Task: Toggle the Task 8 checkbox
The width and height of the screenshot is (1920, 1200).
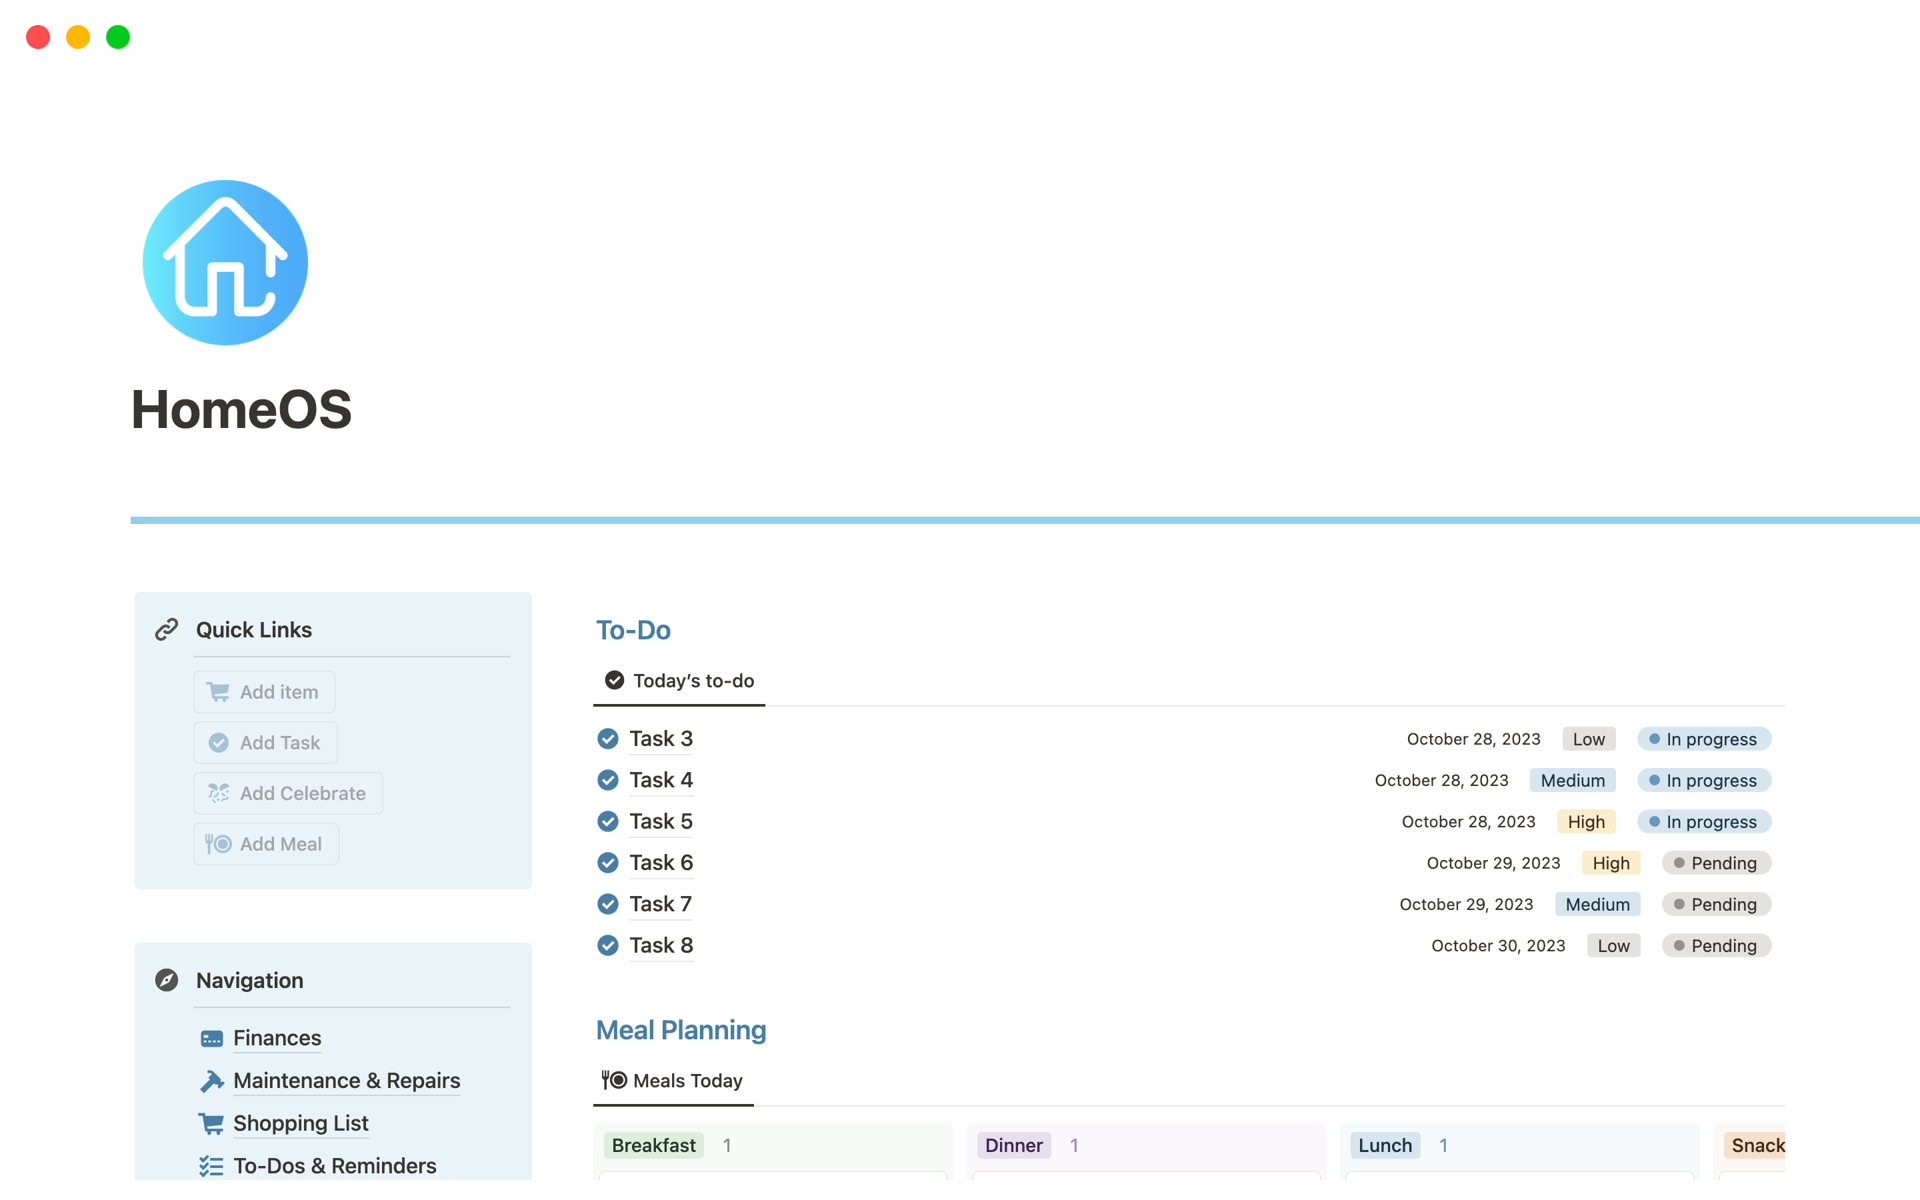Action: pyautogui.click(x=608, y=945)
